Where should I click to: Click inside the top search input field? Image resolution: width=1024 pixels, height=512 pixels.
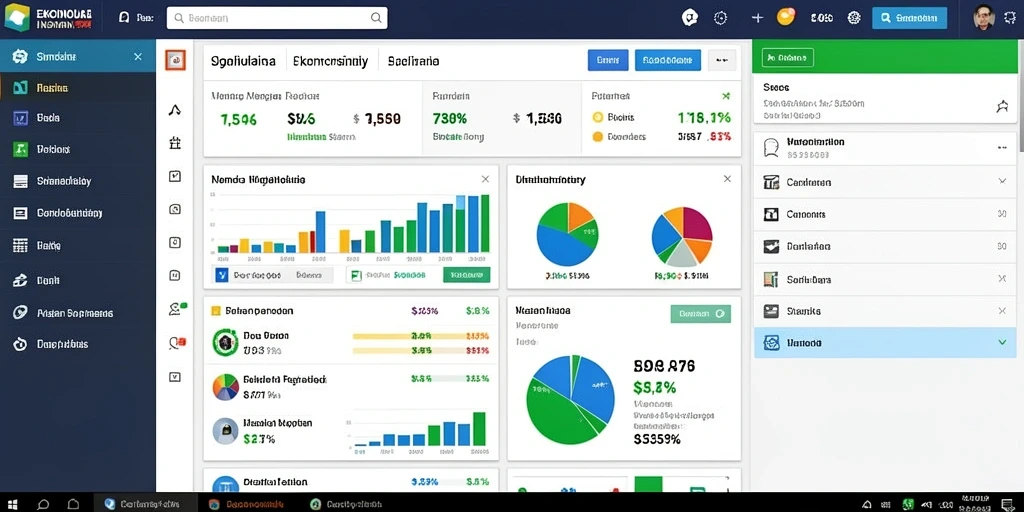coord(277,18)
